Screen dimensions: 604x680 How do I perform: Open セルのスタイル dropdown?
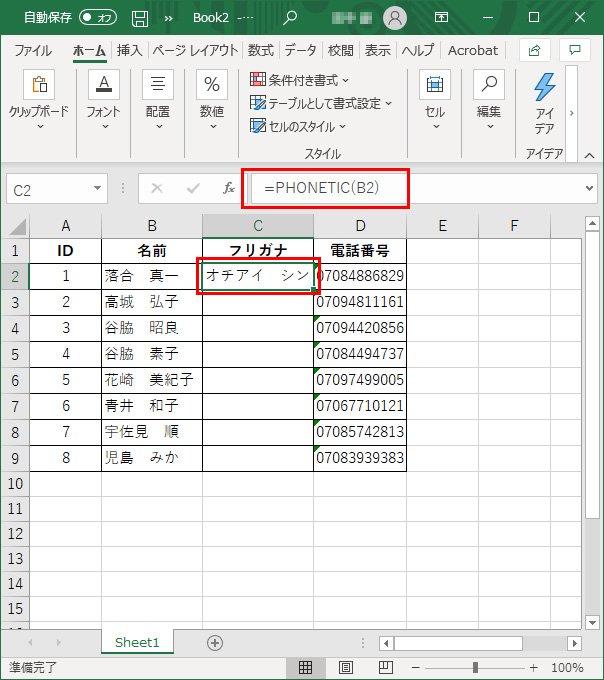point(298,126)
